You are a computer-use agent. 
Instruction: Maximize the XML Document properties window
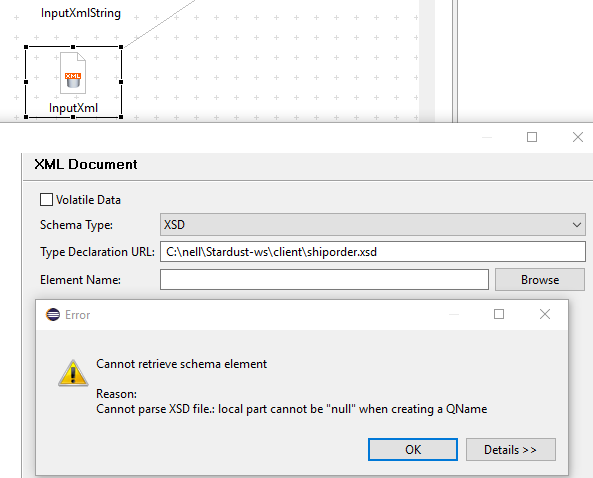(532, 137)
